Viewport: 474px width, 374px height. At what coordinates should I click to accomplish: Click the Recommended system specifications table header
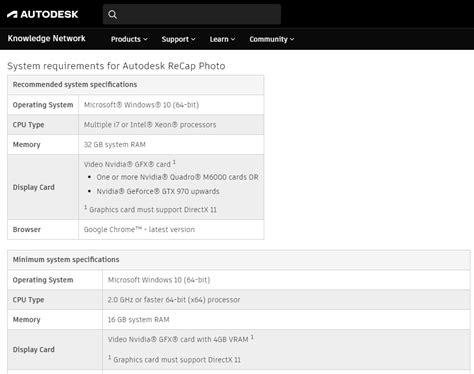coord(136,85)
